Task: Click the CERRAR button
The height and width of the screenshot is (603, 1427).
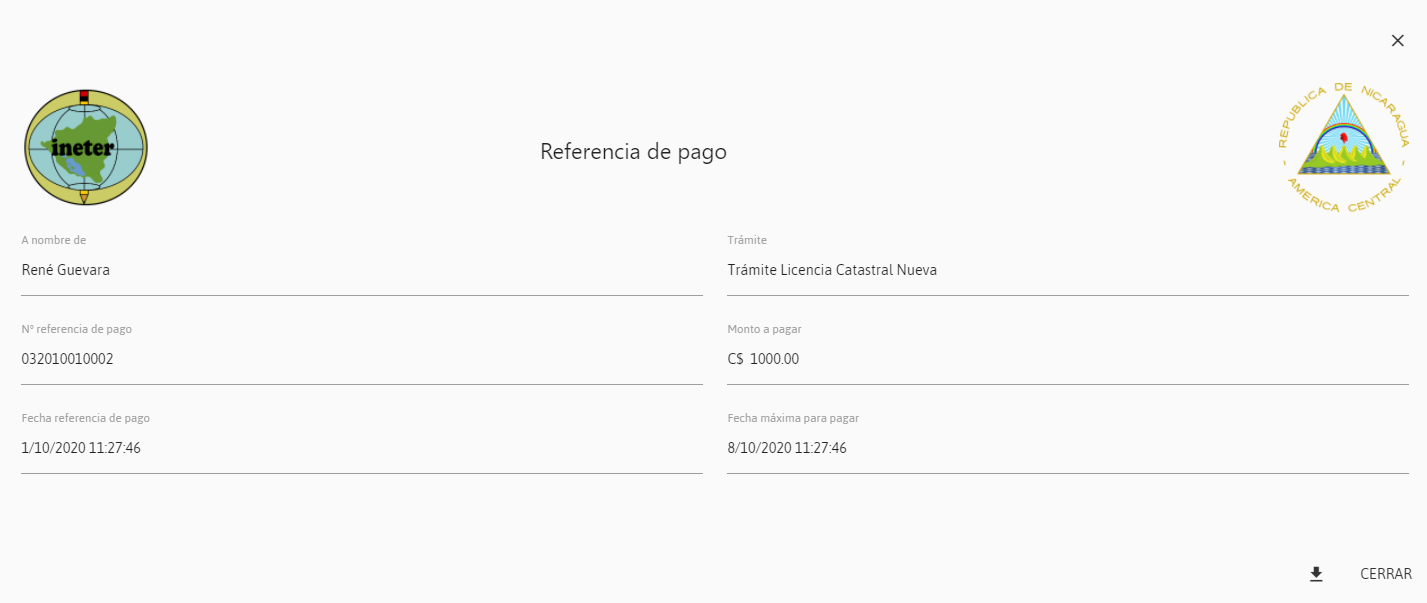Action: 1386,574
